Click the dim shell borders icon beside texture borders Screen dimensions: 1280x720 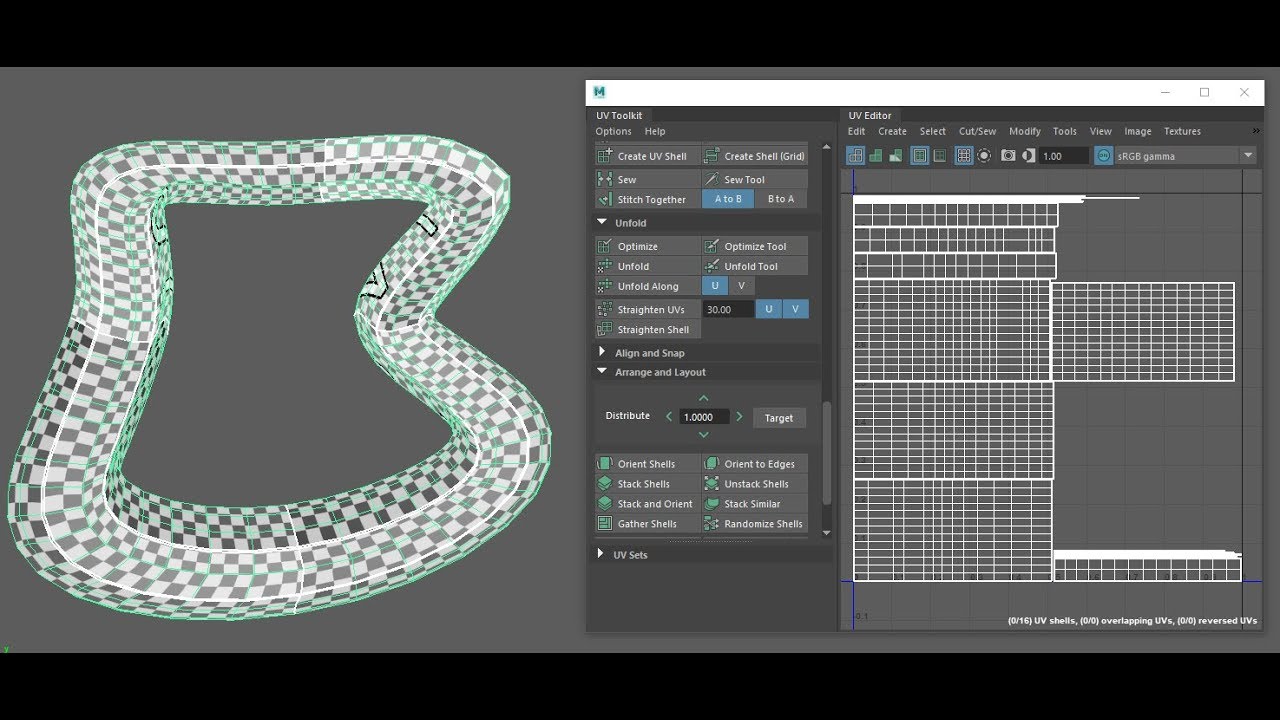coord(939,156)
